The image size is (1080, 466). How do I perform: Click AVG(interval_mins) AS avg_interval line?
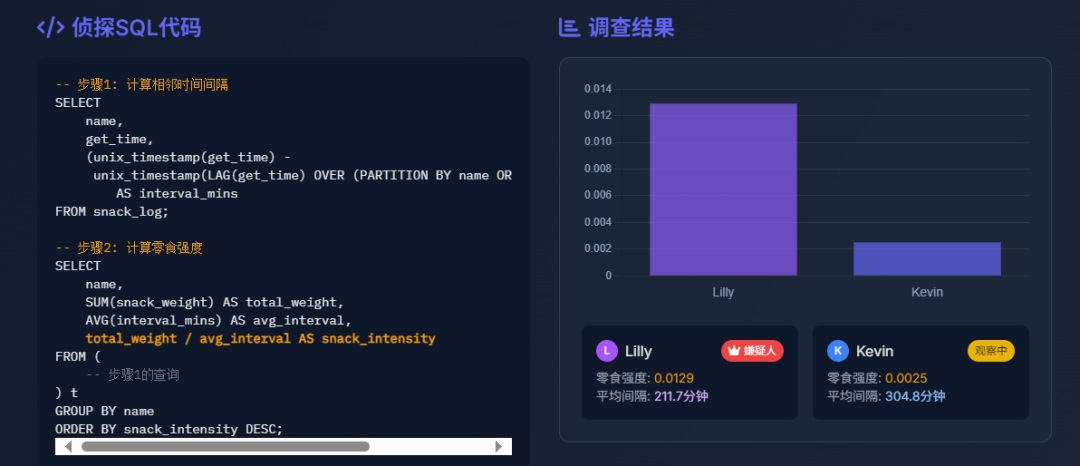218,321
